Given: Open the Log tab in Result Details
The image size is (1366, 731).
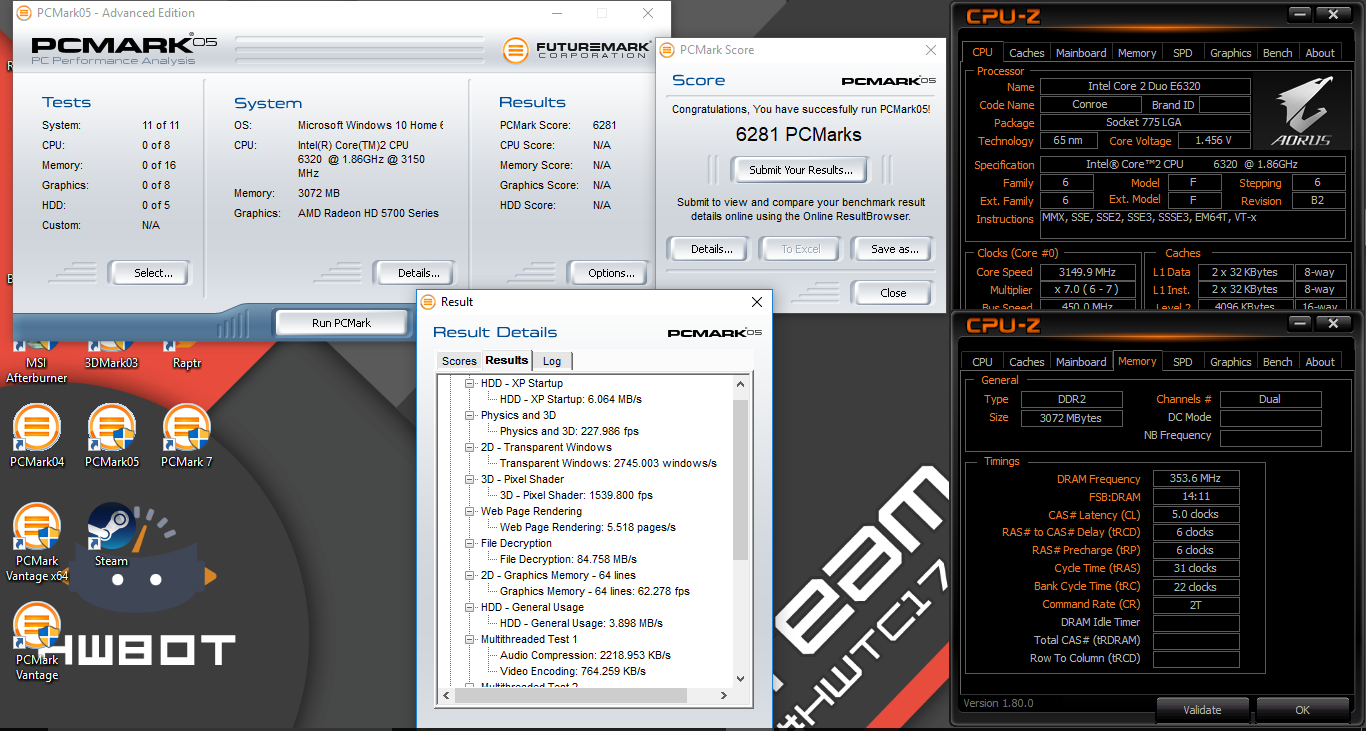Looking at the screenshot, I should click(x=552, y=361).
